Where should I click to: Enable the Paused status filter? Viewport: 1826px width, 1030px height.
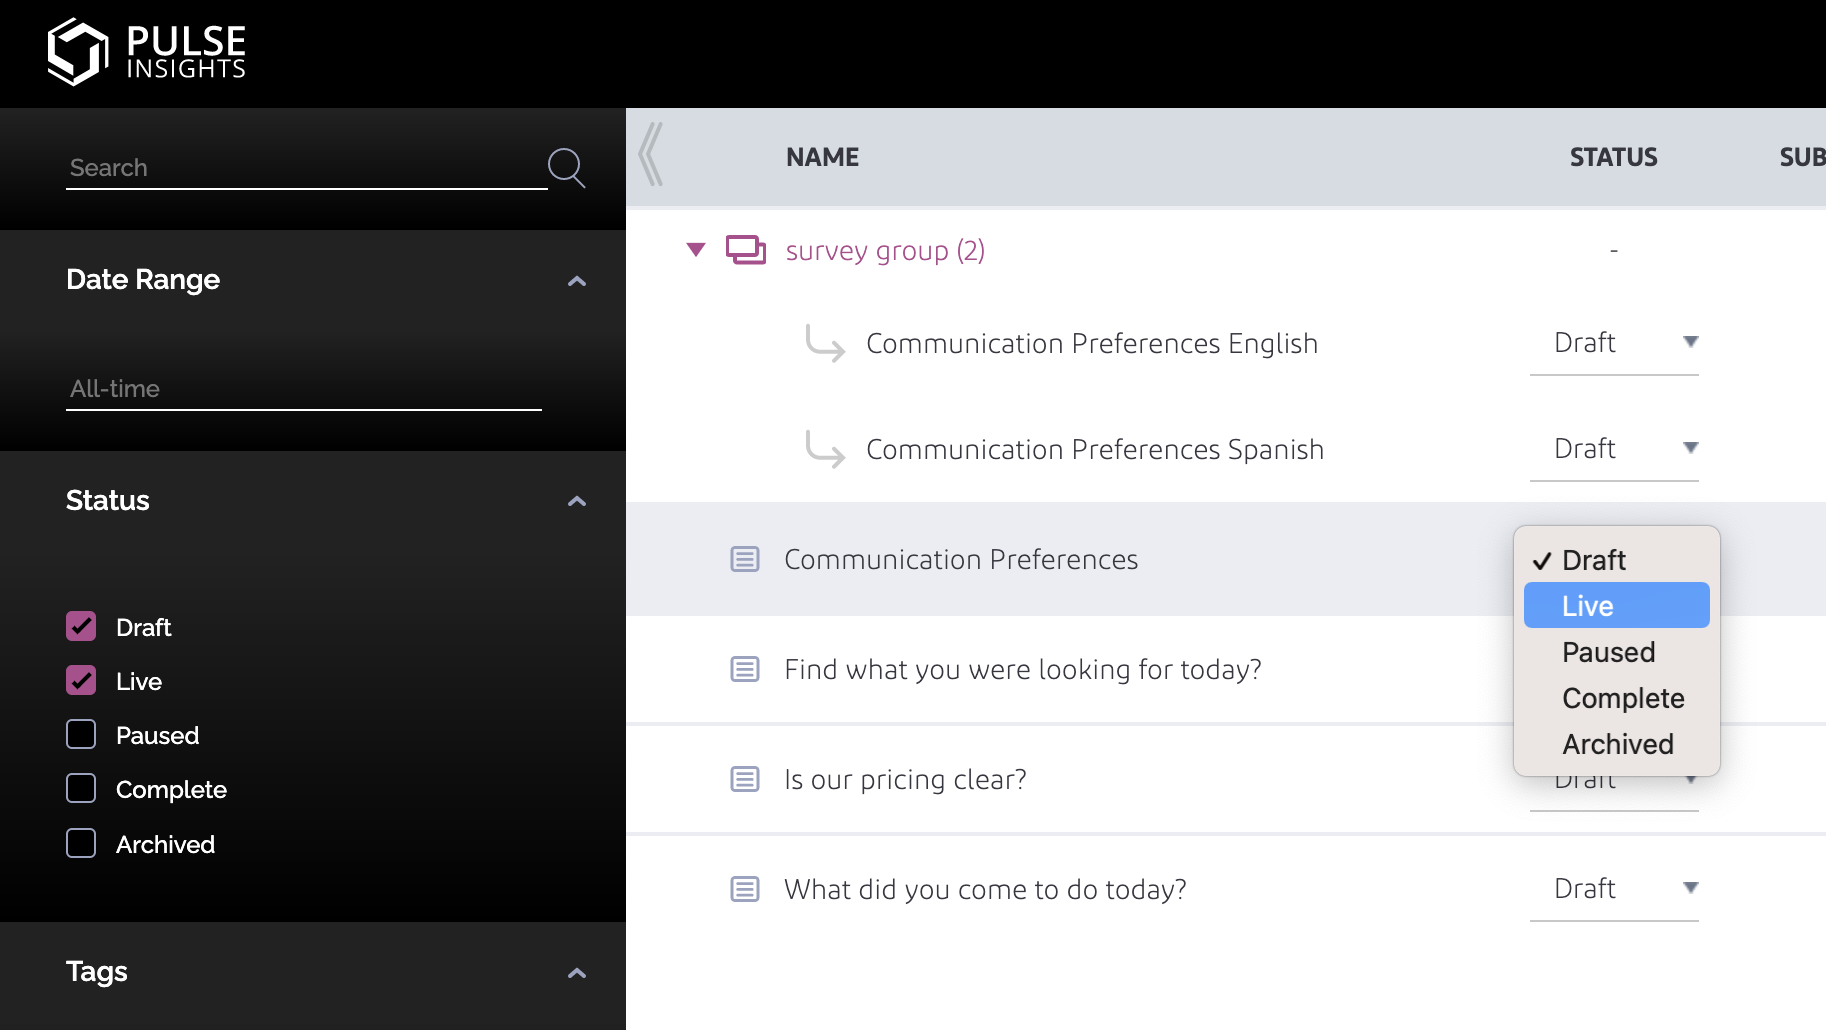coord(81,735)
